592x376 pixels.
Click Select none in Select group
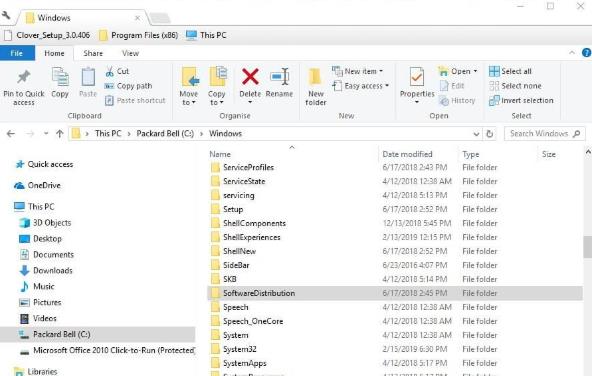click(x=515, y=86)
